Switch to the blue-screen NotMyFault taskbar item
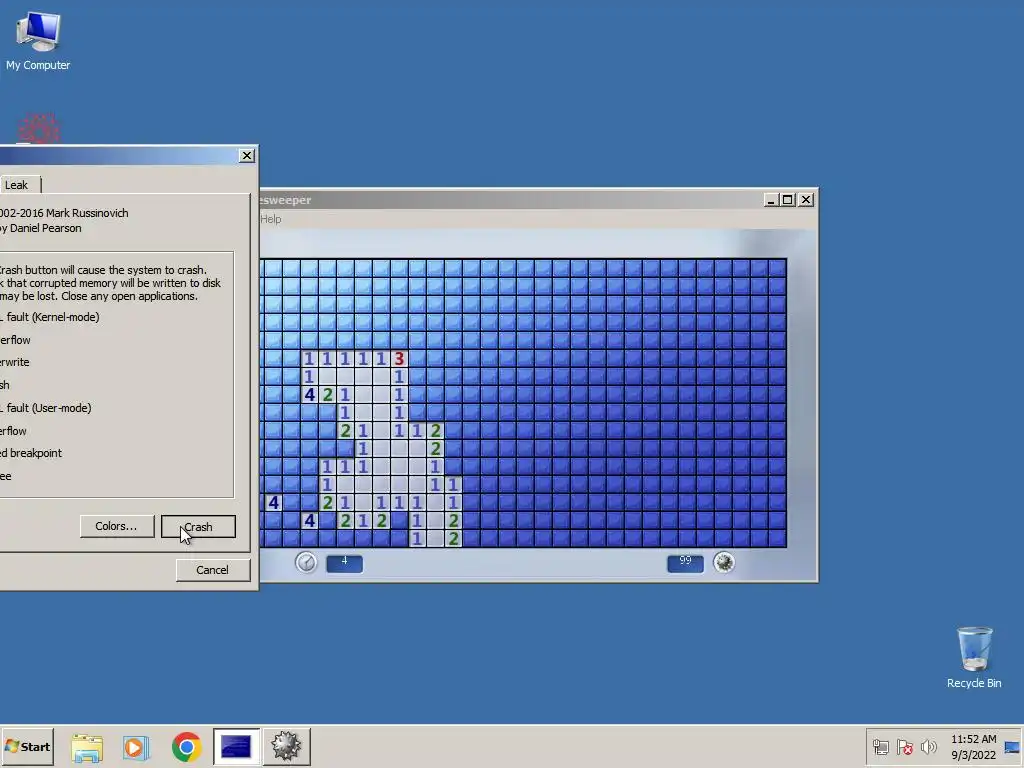The height and width of the screenshot is (768, 1024). click(x=236, y=746)
